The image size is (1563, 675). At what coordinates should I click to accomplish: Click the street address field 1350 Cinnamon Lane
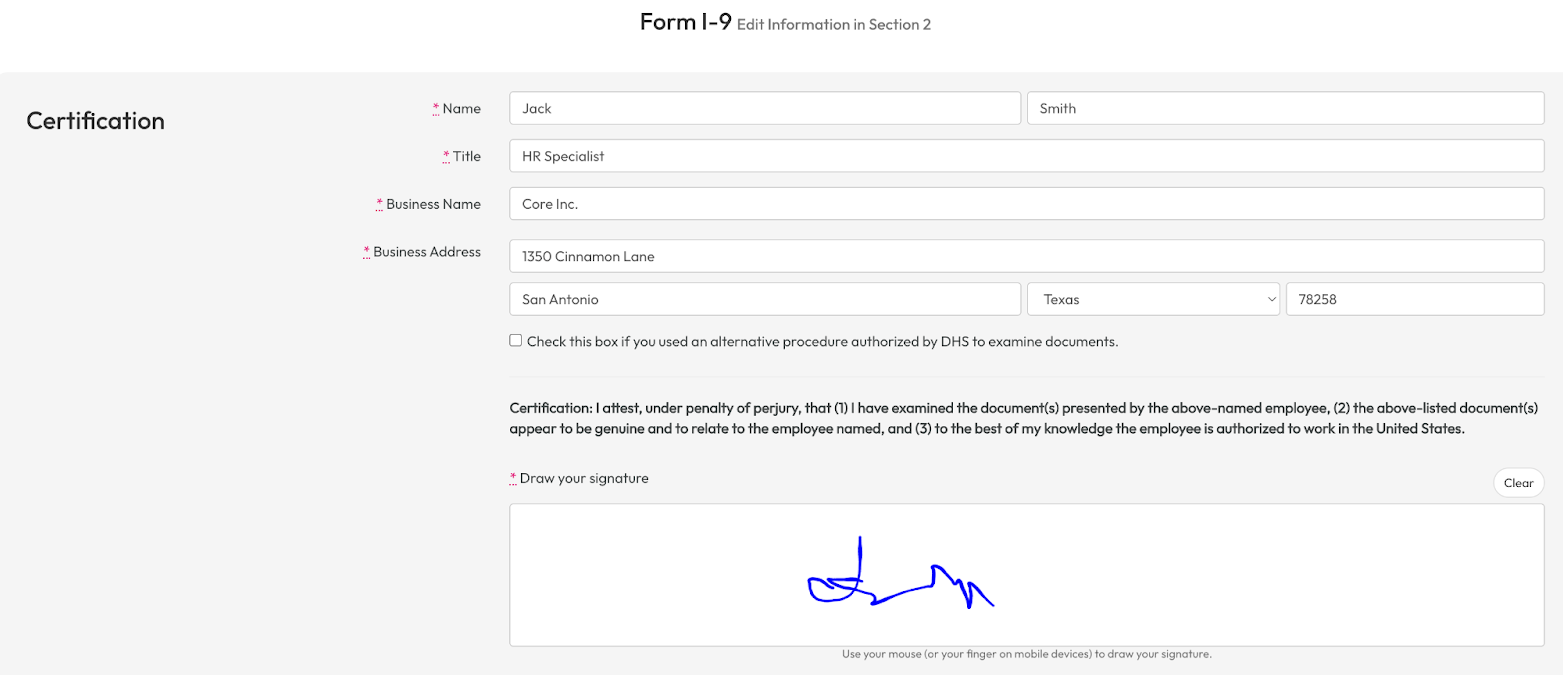(1026, 256)
